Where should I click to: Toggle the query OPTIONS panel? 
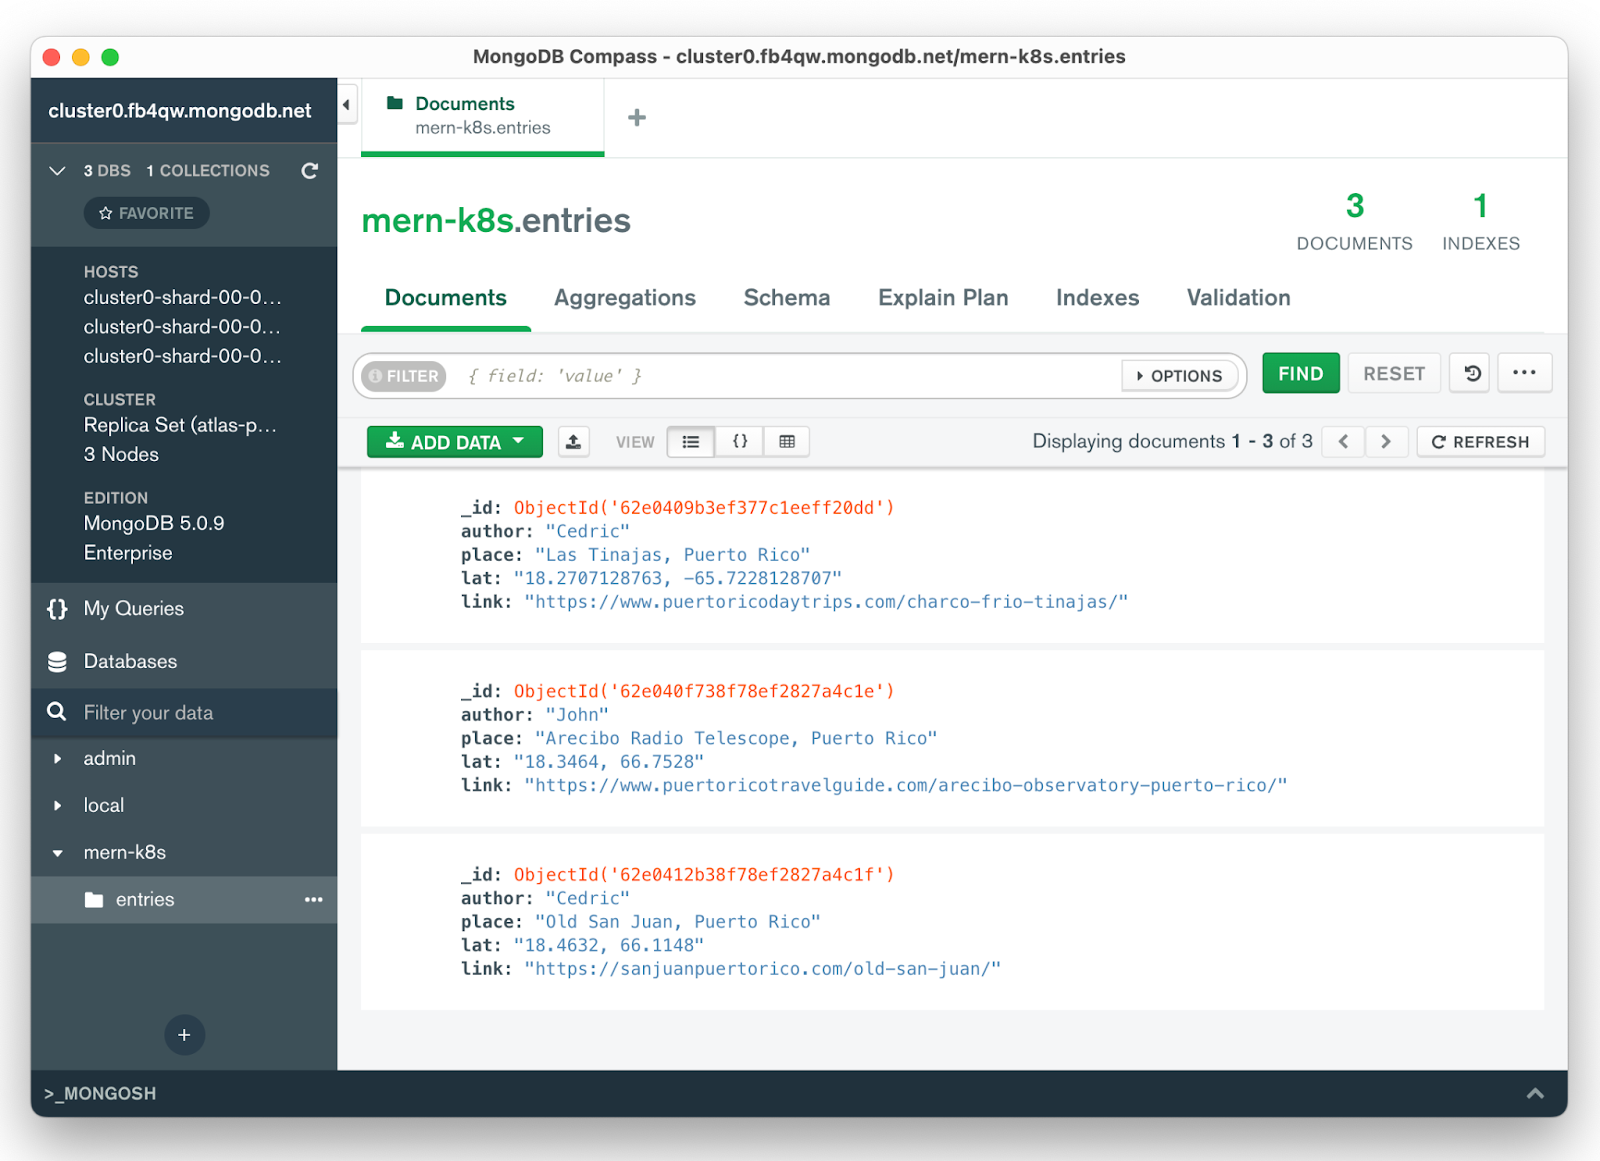pyautogui.click(x=1180, y=375)
